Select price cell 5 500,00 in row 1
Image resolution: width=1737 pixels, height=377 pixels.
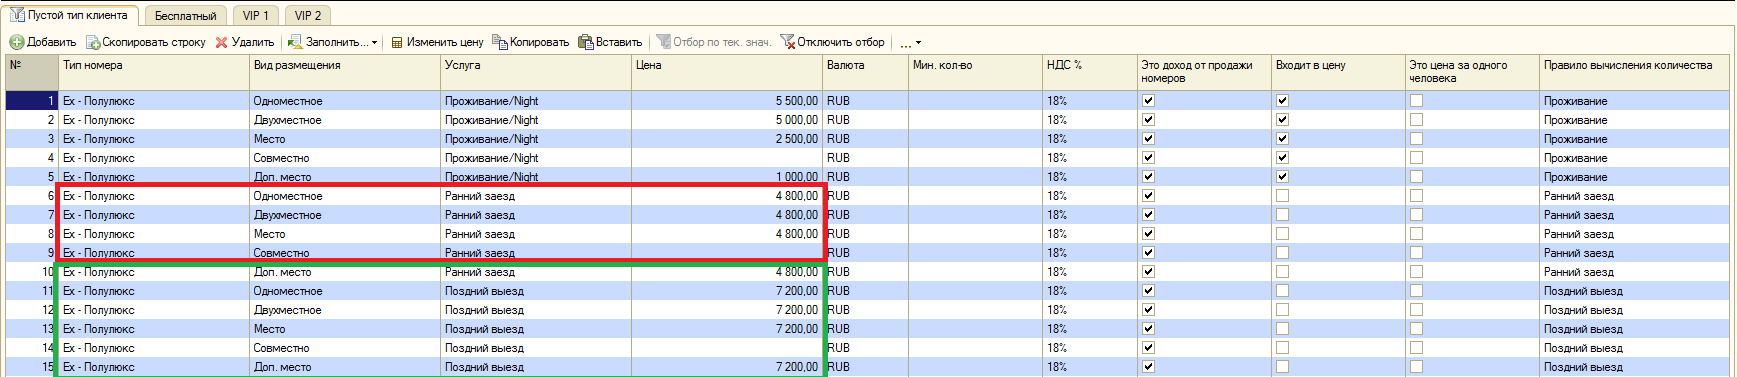click(727, 101)
